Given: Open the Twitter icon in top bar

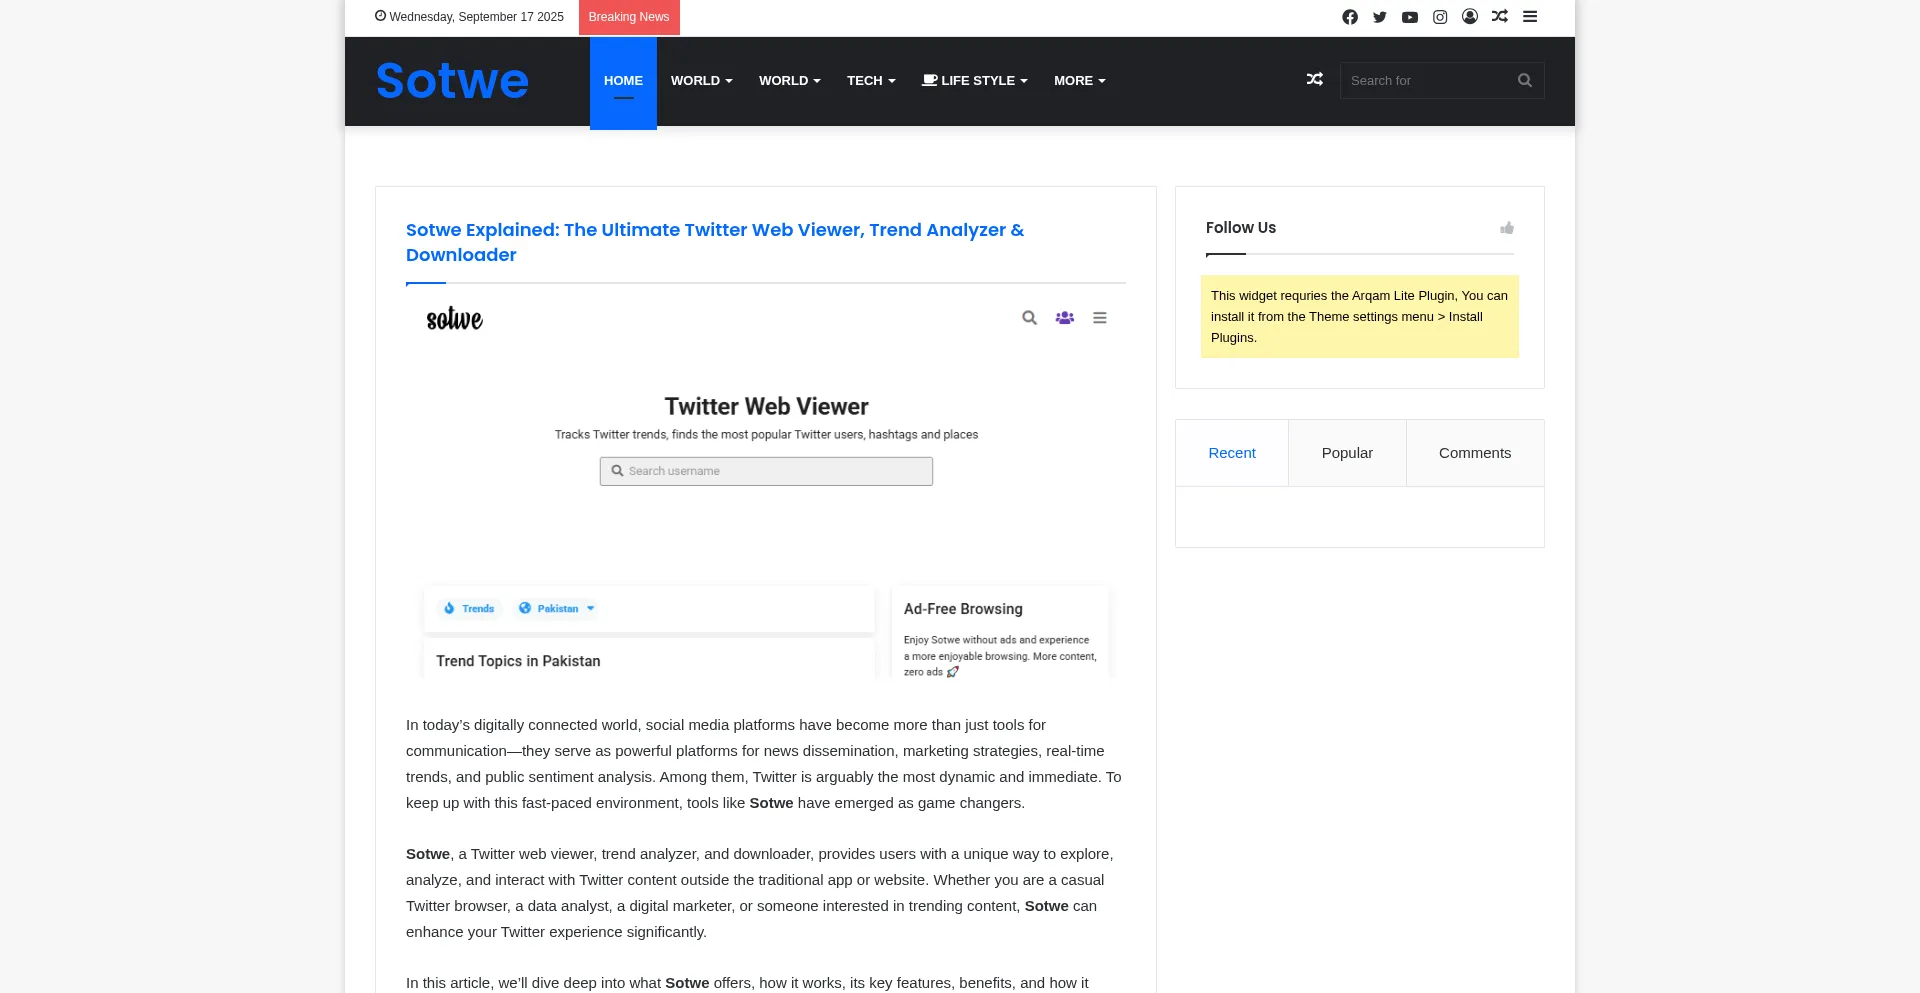Looking at the screenshot, I should 1380,17.
